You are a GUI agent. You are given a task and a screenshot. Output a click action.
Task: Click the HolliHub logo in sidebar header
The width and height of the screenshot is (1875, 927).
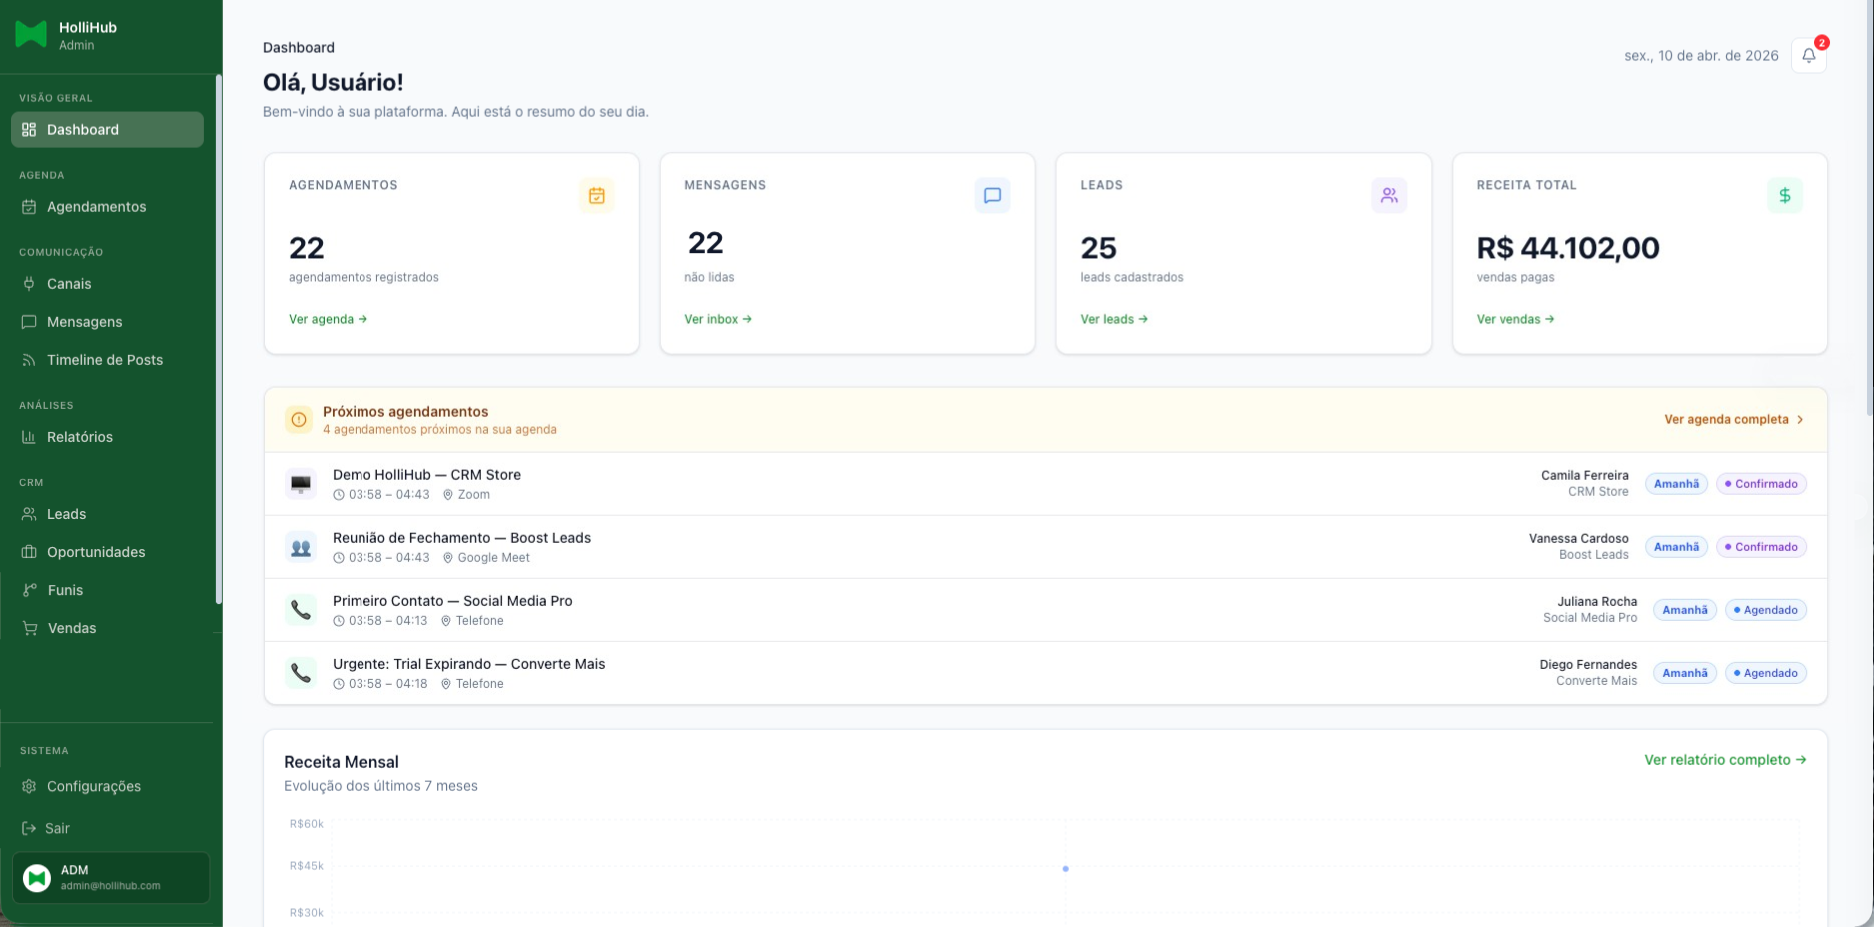point(31,35)
